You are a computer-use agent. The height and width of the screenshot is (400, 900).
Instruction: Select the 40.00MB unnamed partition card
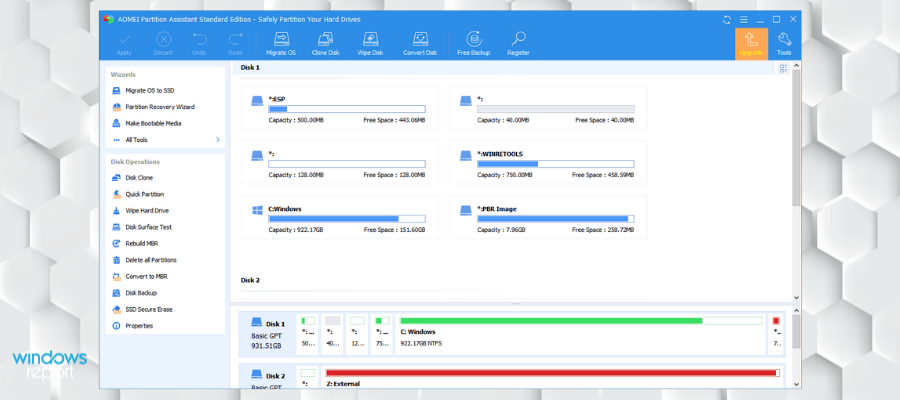(x=548, y=107)
